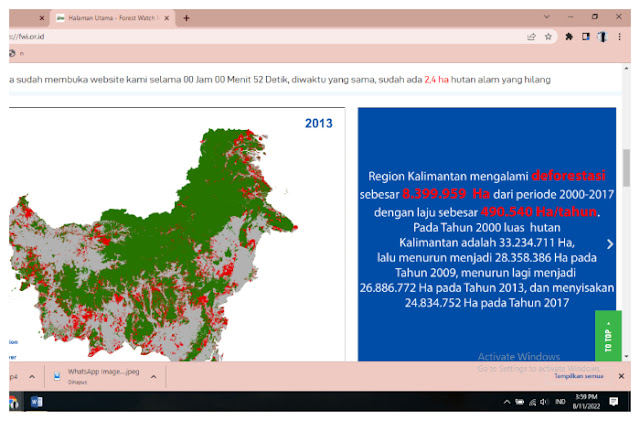Click the globe bookmark icon
This screenshot has width=640, height=421.
click(x=12, y=53)
